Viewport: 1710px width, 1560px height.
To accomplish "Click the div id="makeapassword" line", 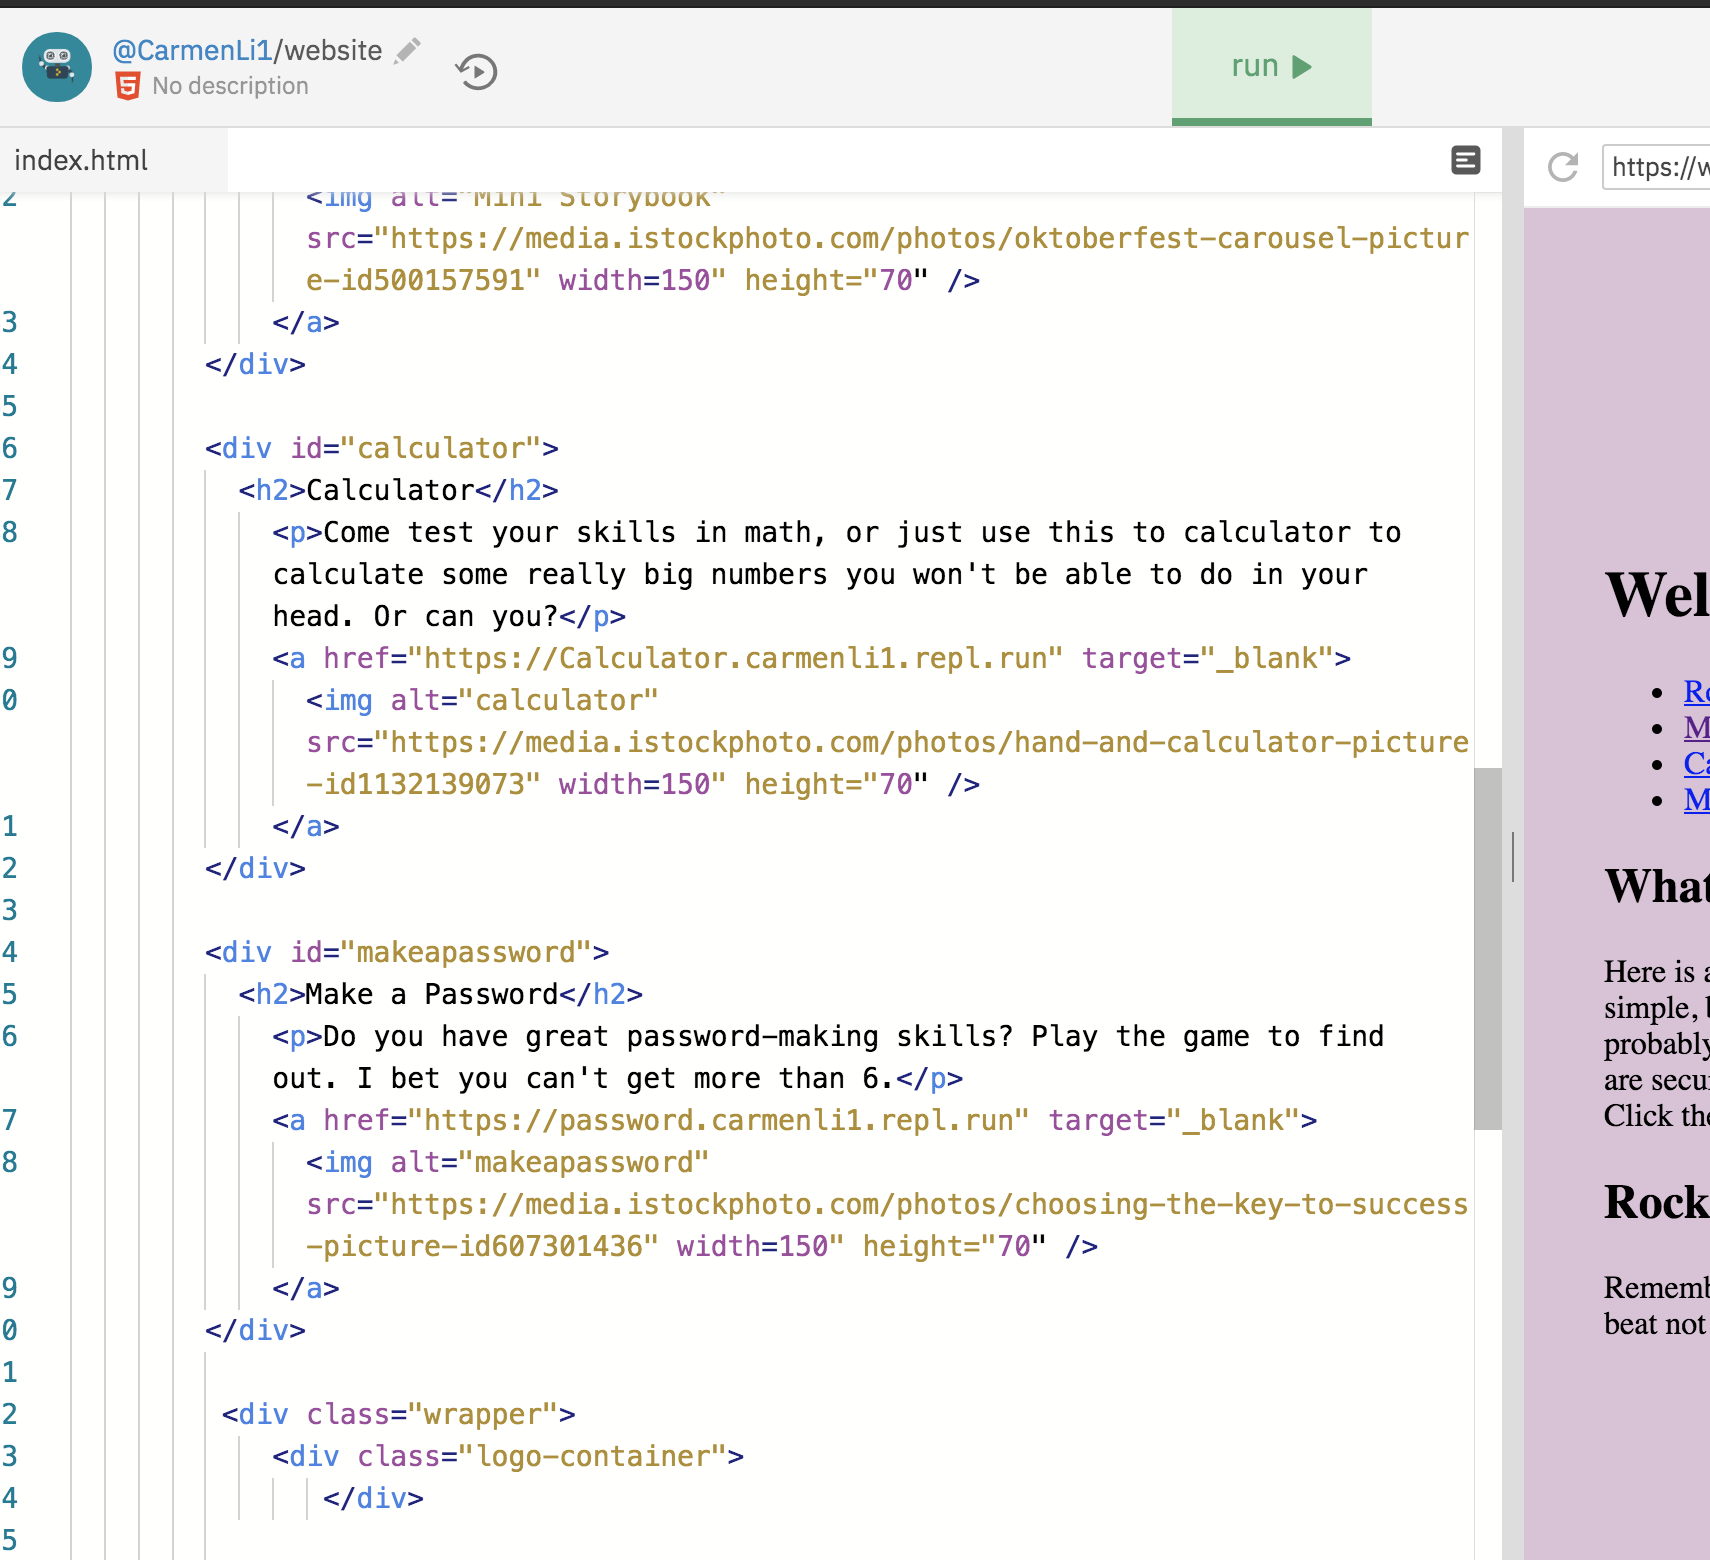I will pos(407,952).
